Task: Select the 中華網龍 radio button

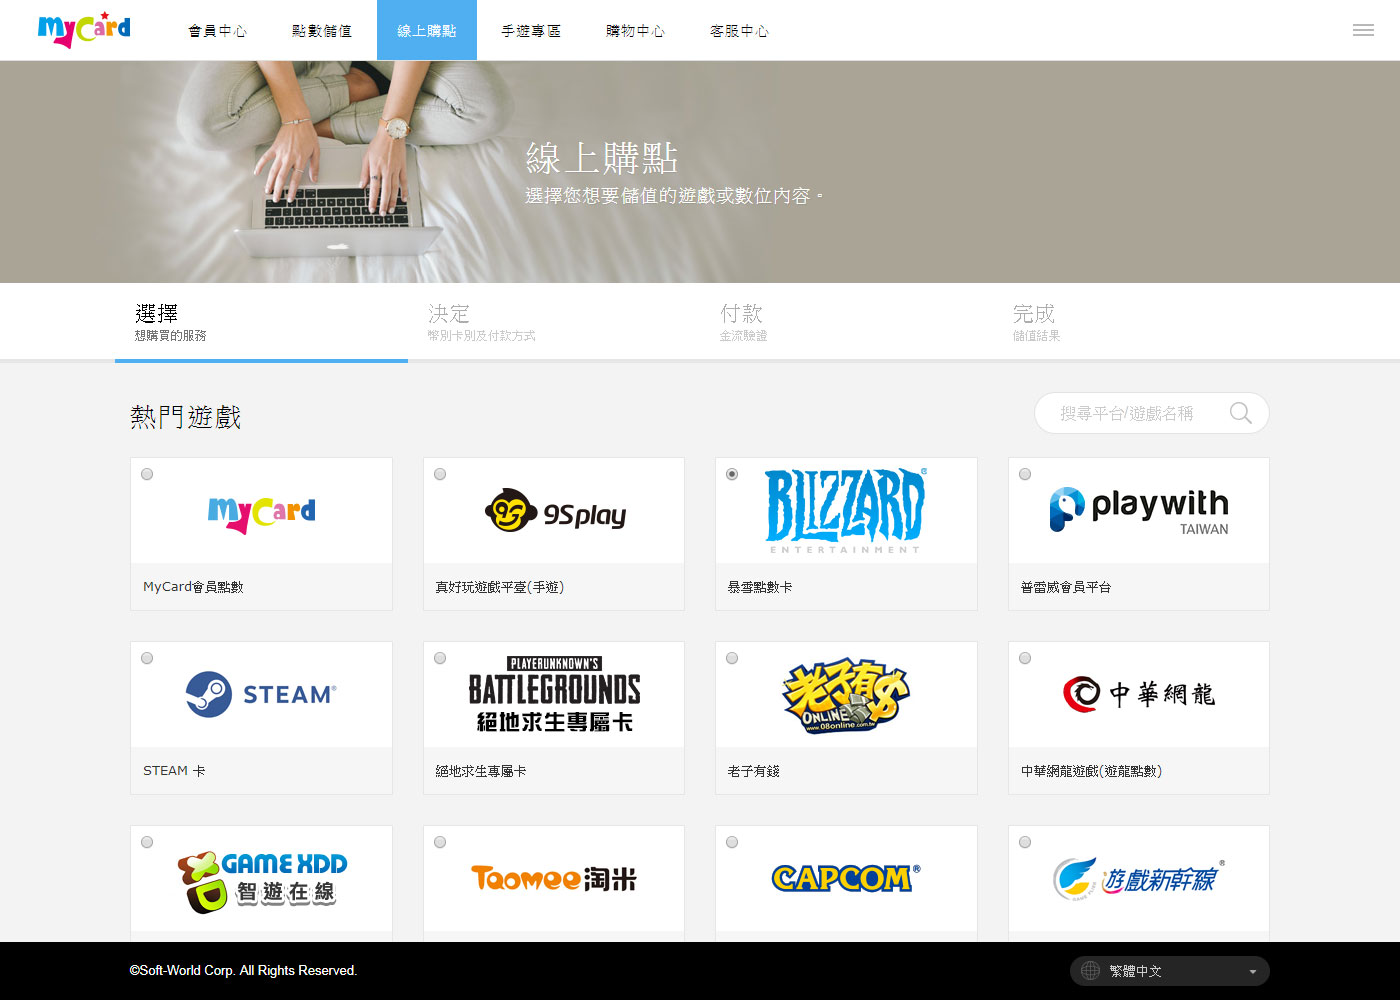Action: tap(1025, 658)
